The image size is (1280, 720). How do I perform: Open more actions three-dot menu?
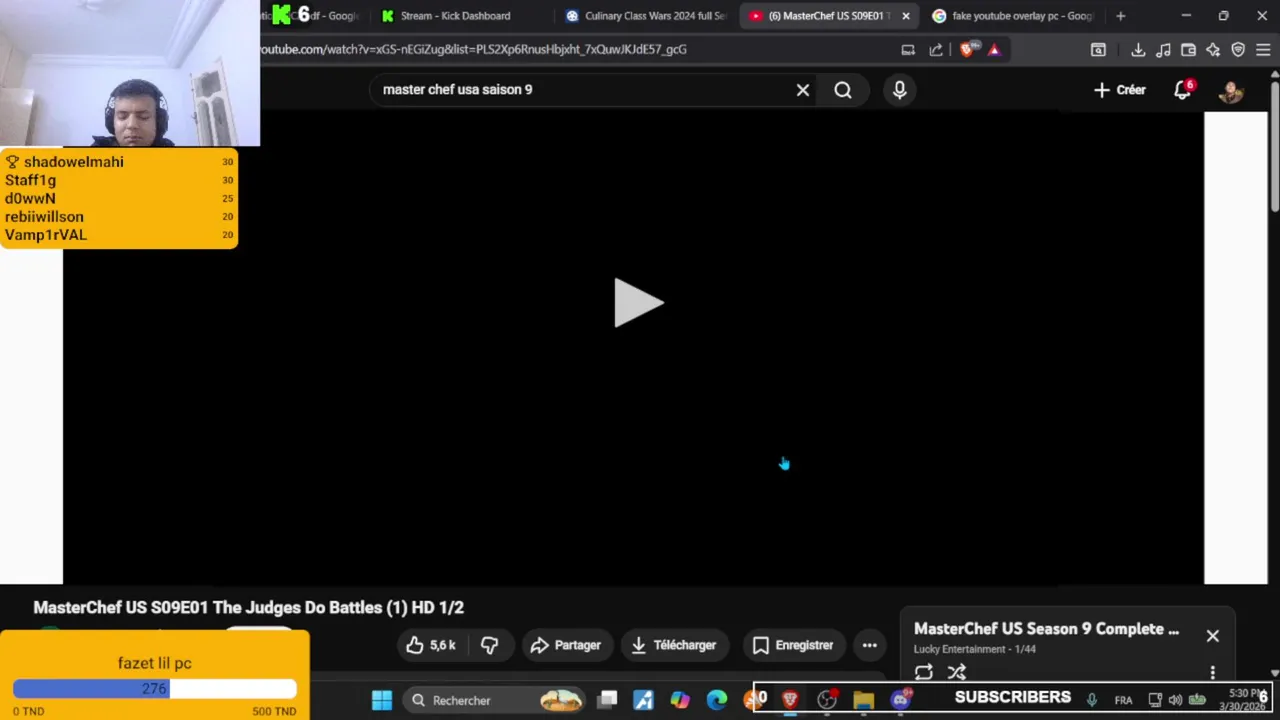(870, 645)
